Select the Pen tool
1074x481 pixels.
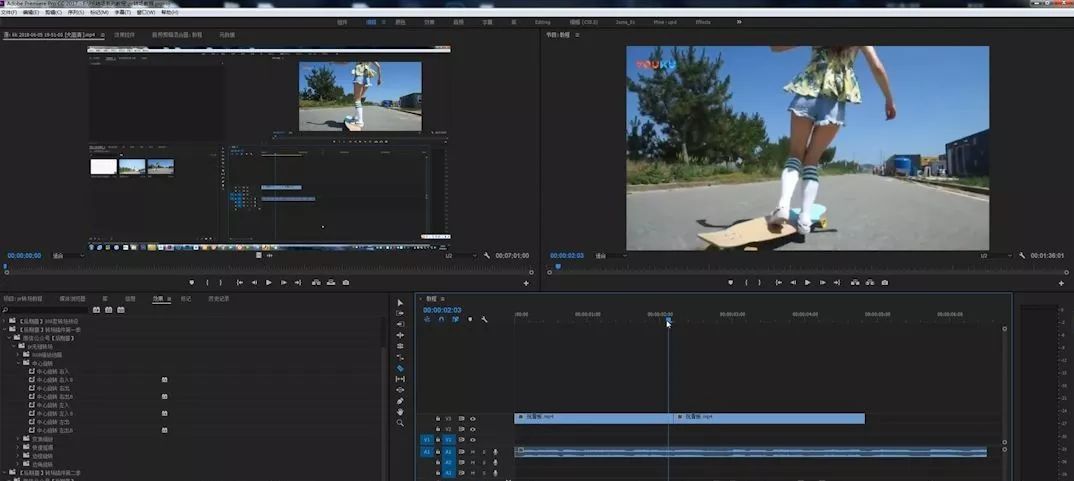[x=400, y=401]
